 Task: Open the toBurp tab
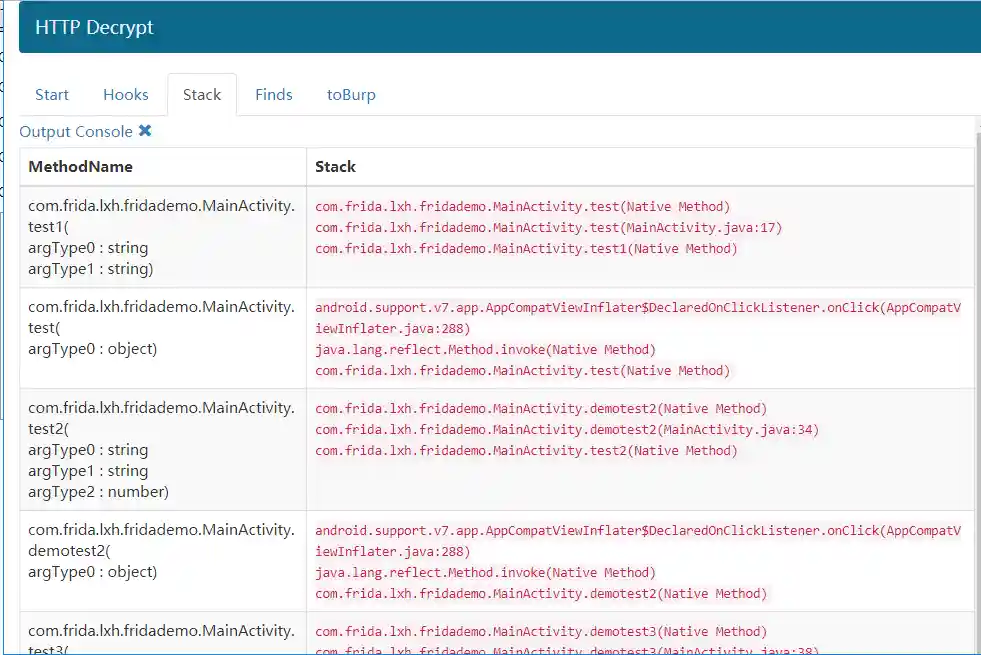coord(351,95)
